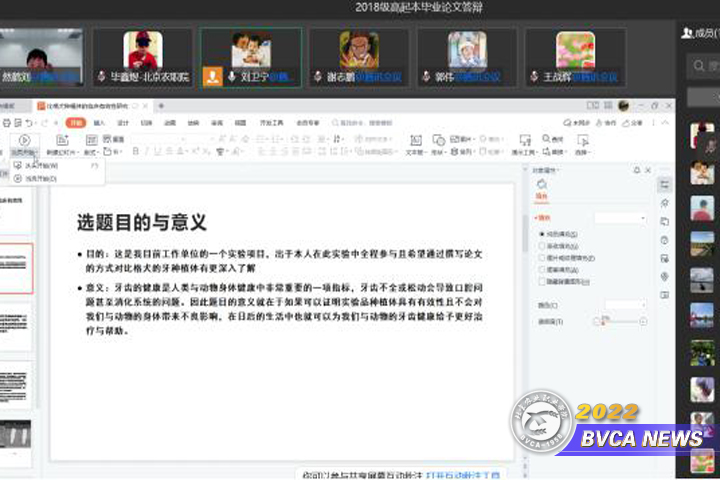
Task: Select the solid fill radio button
Action: 542,234
